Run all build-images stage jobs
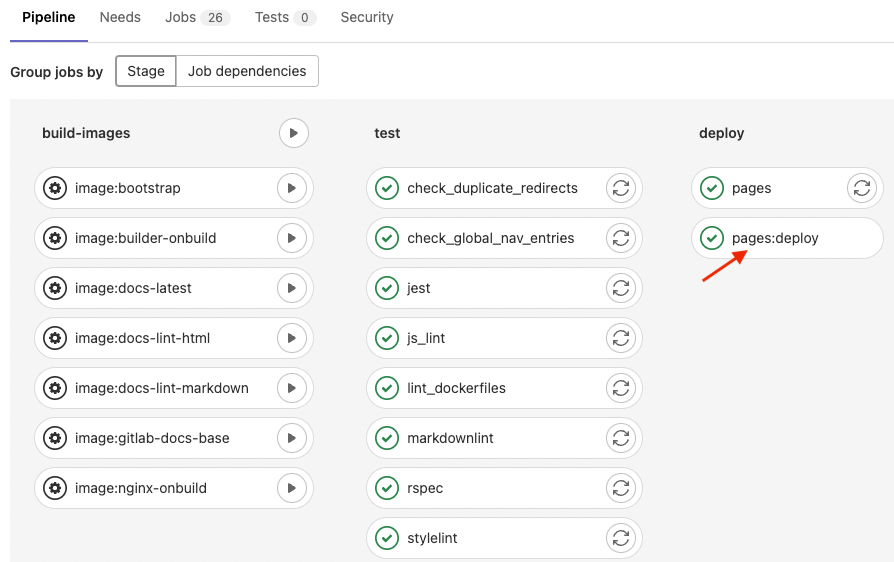Screen dimensions: 894x562 pos(293,133)
